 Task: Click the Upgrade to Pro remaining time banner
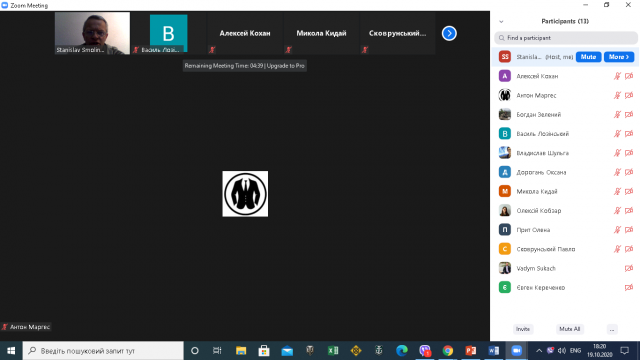pyautogui.click(x=244, y=66)
